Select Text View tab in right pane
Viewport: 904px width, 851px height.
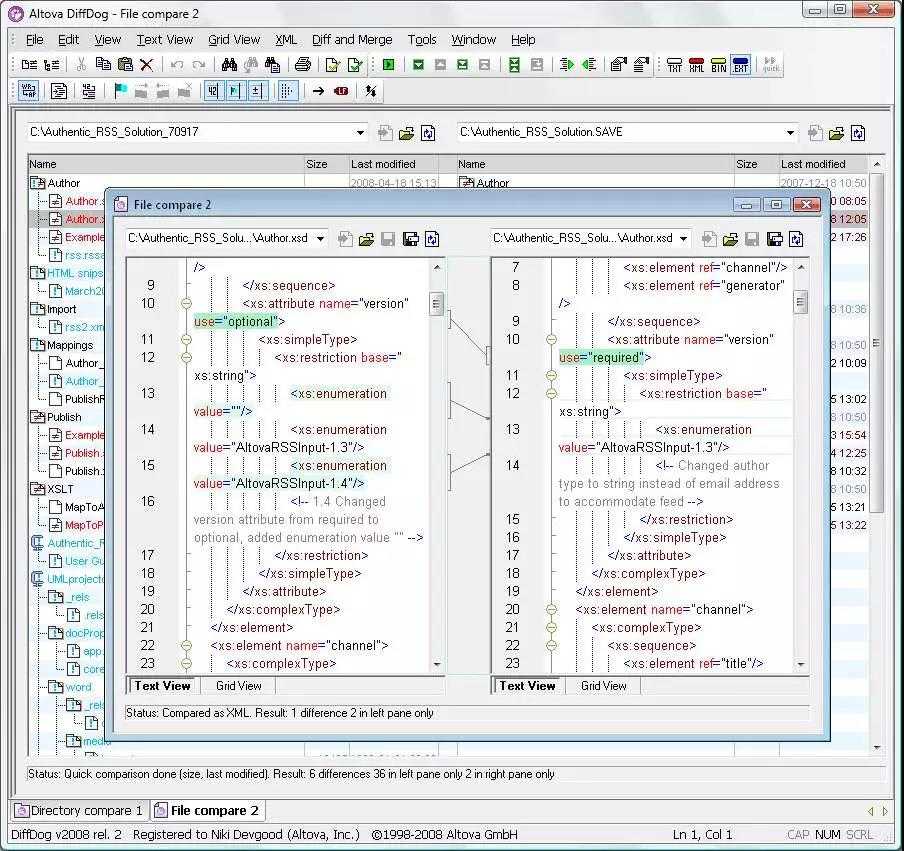point(527,686)
